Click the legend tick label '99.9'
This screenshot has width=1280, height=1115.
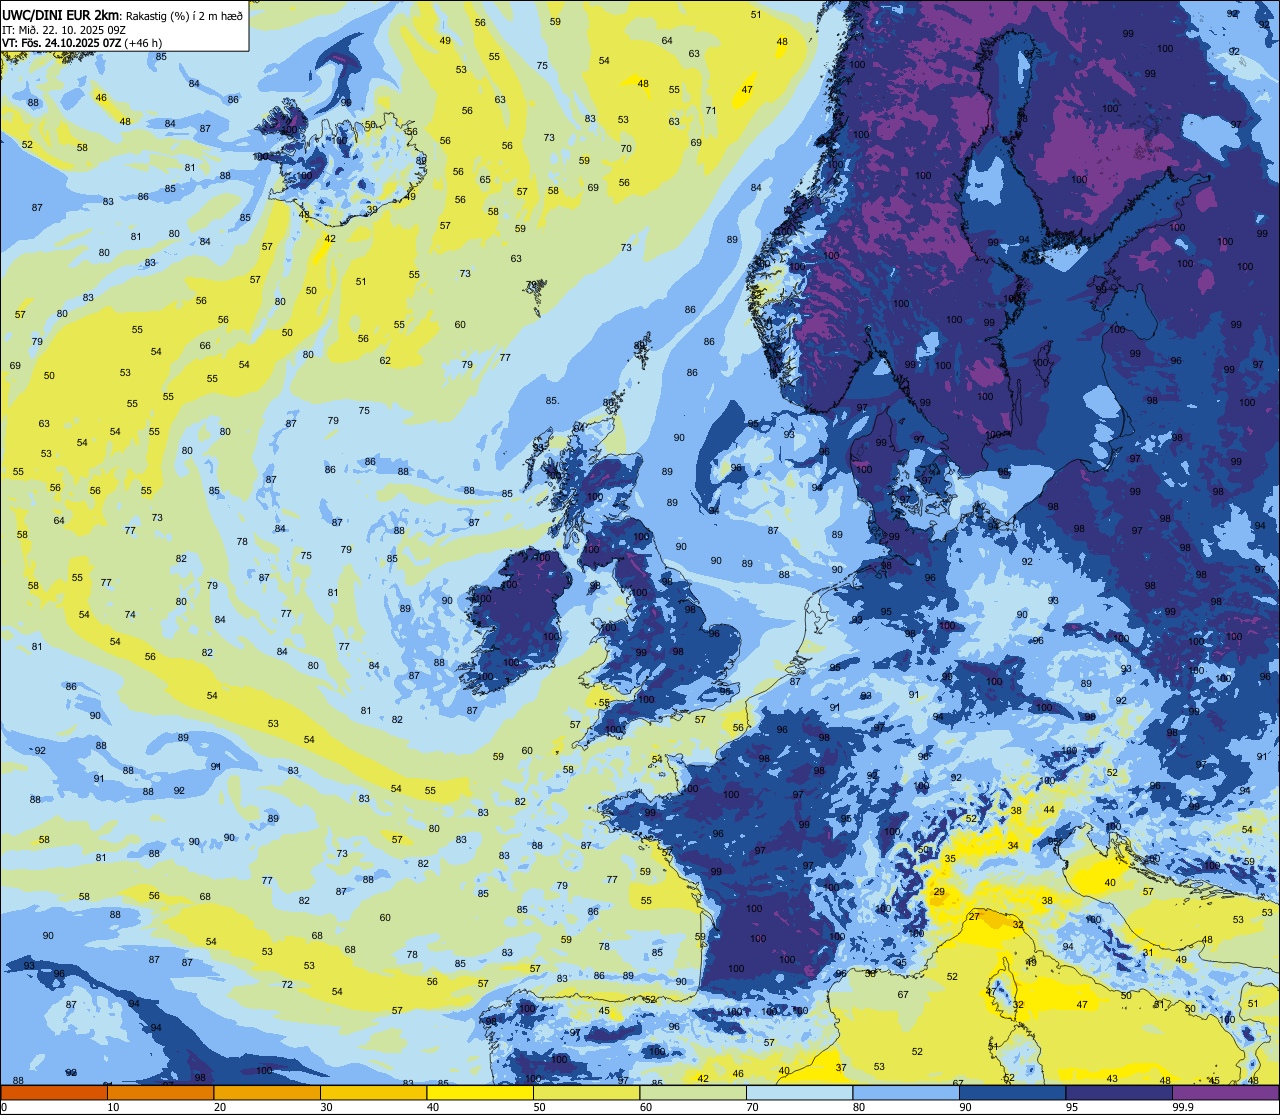(1183, 1107)
